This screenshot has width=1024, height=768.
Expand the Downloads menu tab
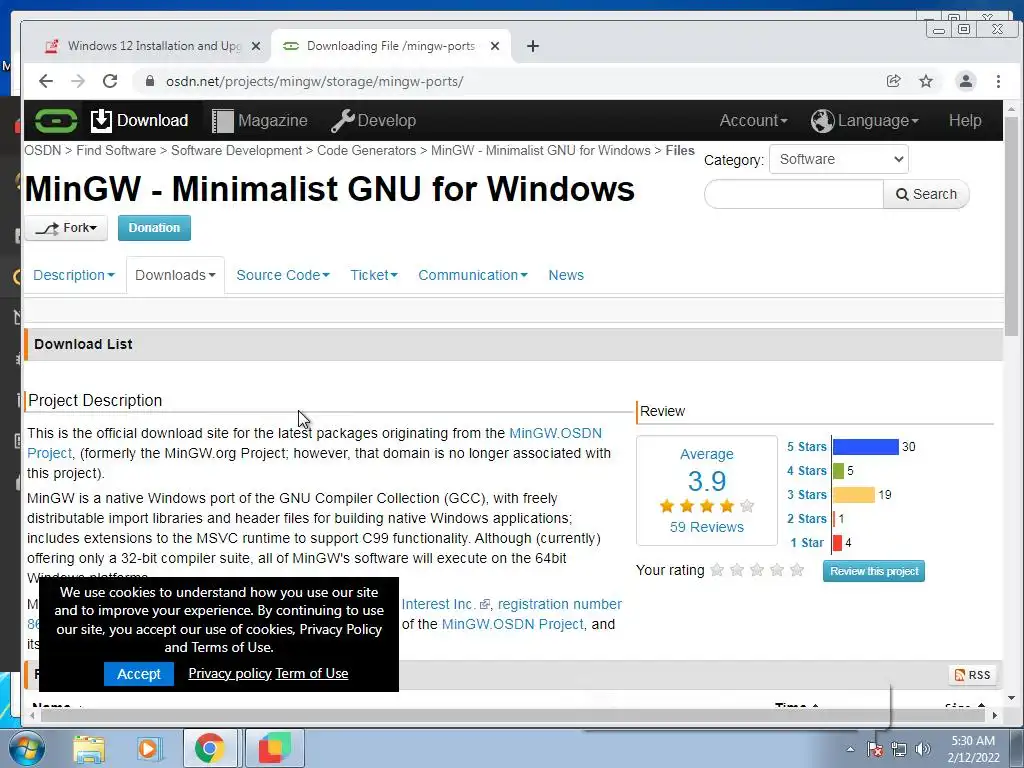[x=175, y=276]
